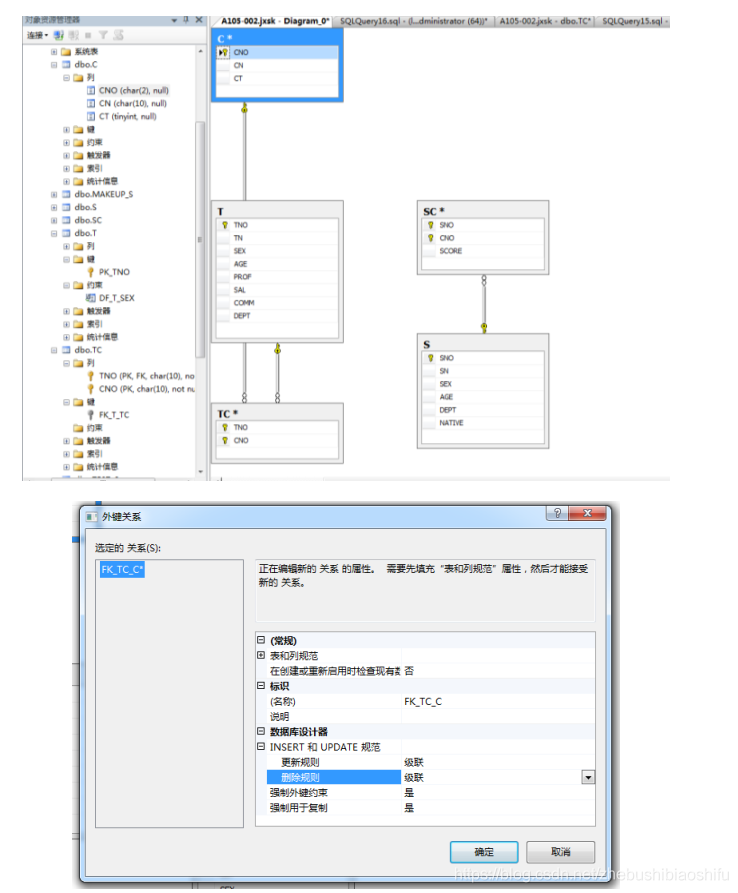Click the key icon on SNO in diagram table S
738x893 pixels.
click(x=430, y=358)
